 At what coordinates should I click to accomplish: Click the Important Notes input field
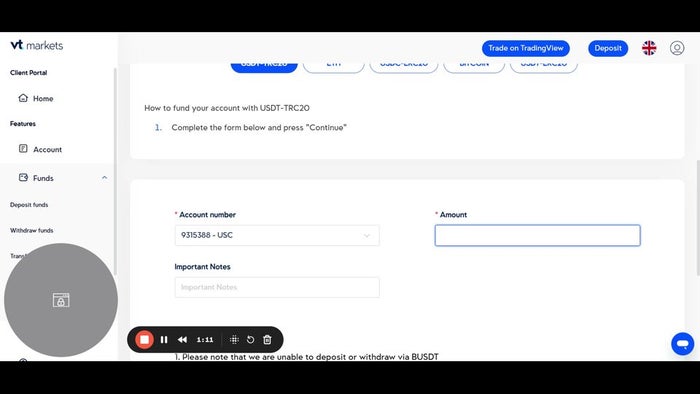pyautogui.click(x=277, y=287)
